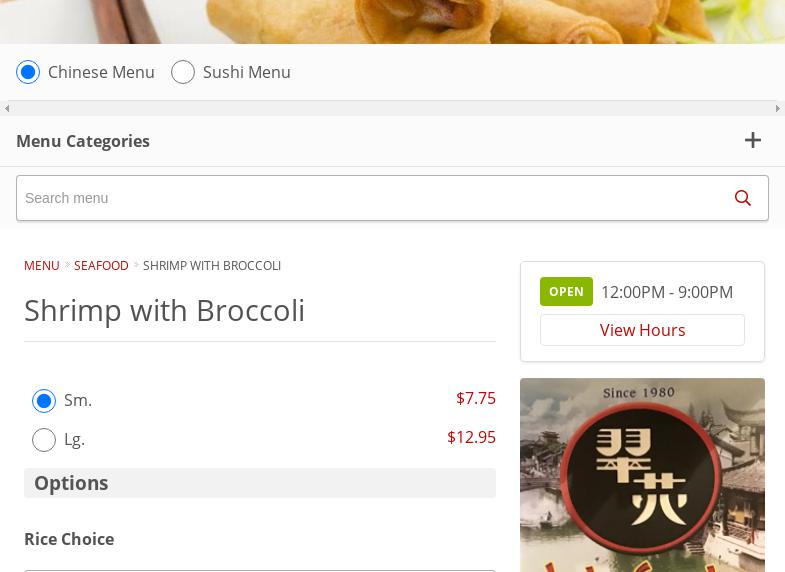Image resolution: width=785 pixels, height=572 pixels.
Task: Click the $7.75 small price
Action: point(475,398)
